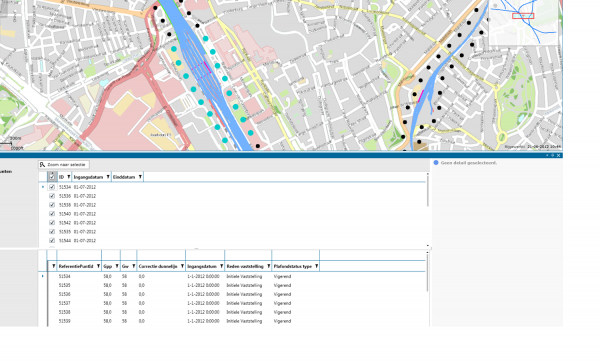Image resolution: width=600 pixels, height=363 pixels.
Task: Open the filter icon in the lower table's first column
Action: pos(54,266)
